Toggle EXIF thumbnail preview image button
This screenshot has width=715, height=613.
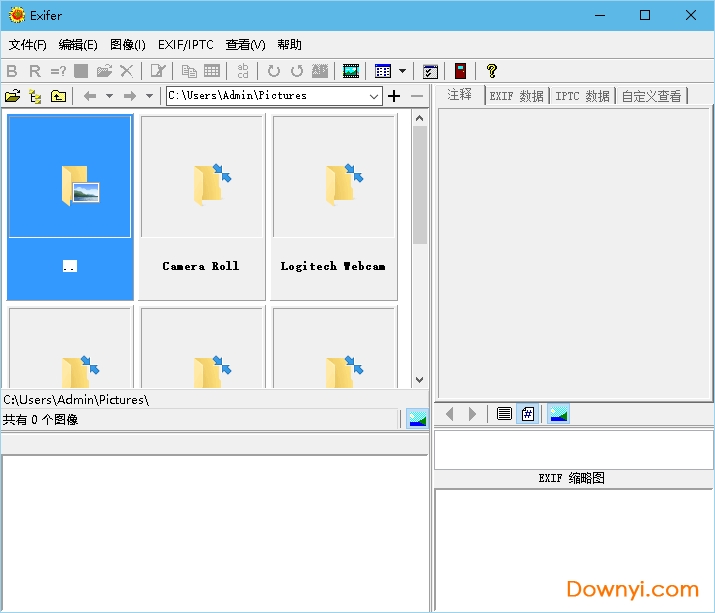point(558,414)
